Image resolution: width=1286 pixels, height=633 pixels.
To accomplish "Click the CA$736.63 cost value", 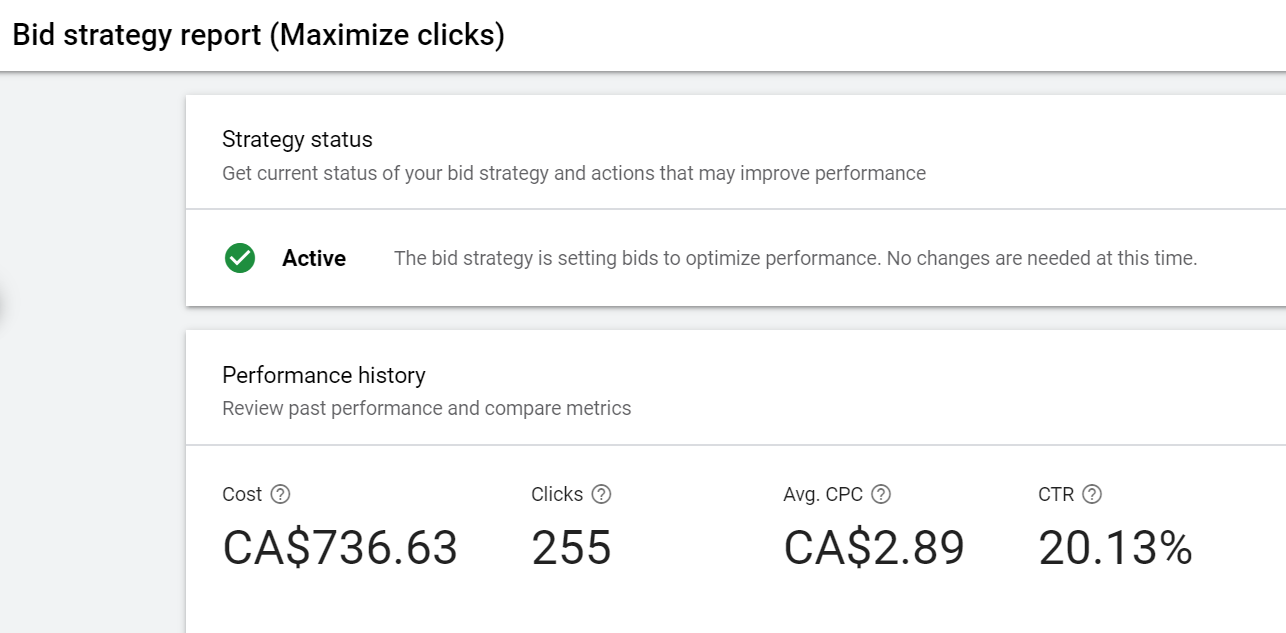I will point(340,548).
